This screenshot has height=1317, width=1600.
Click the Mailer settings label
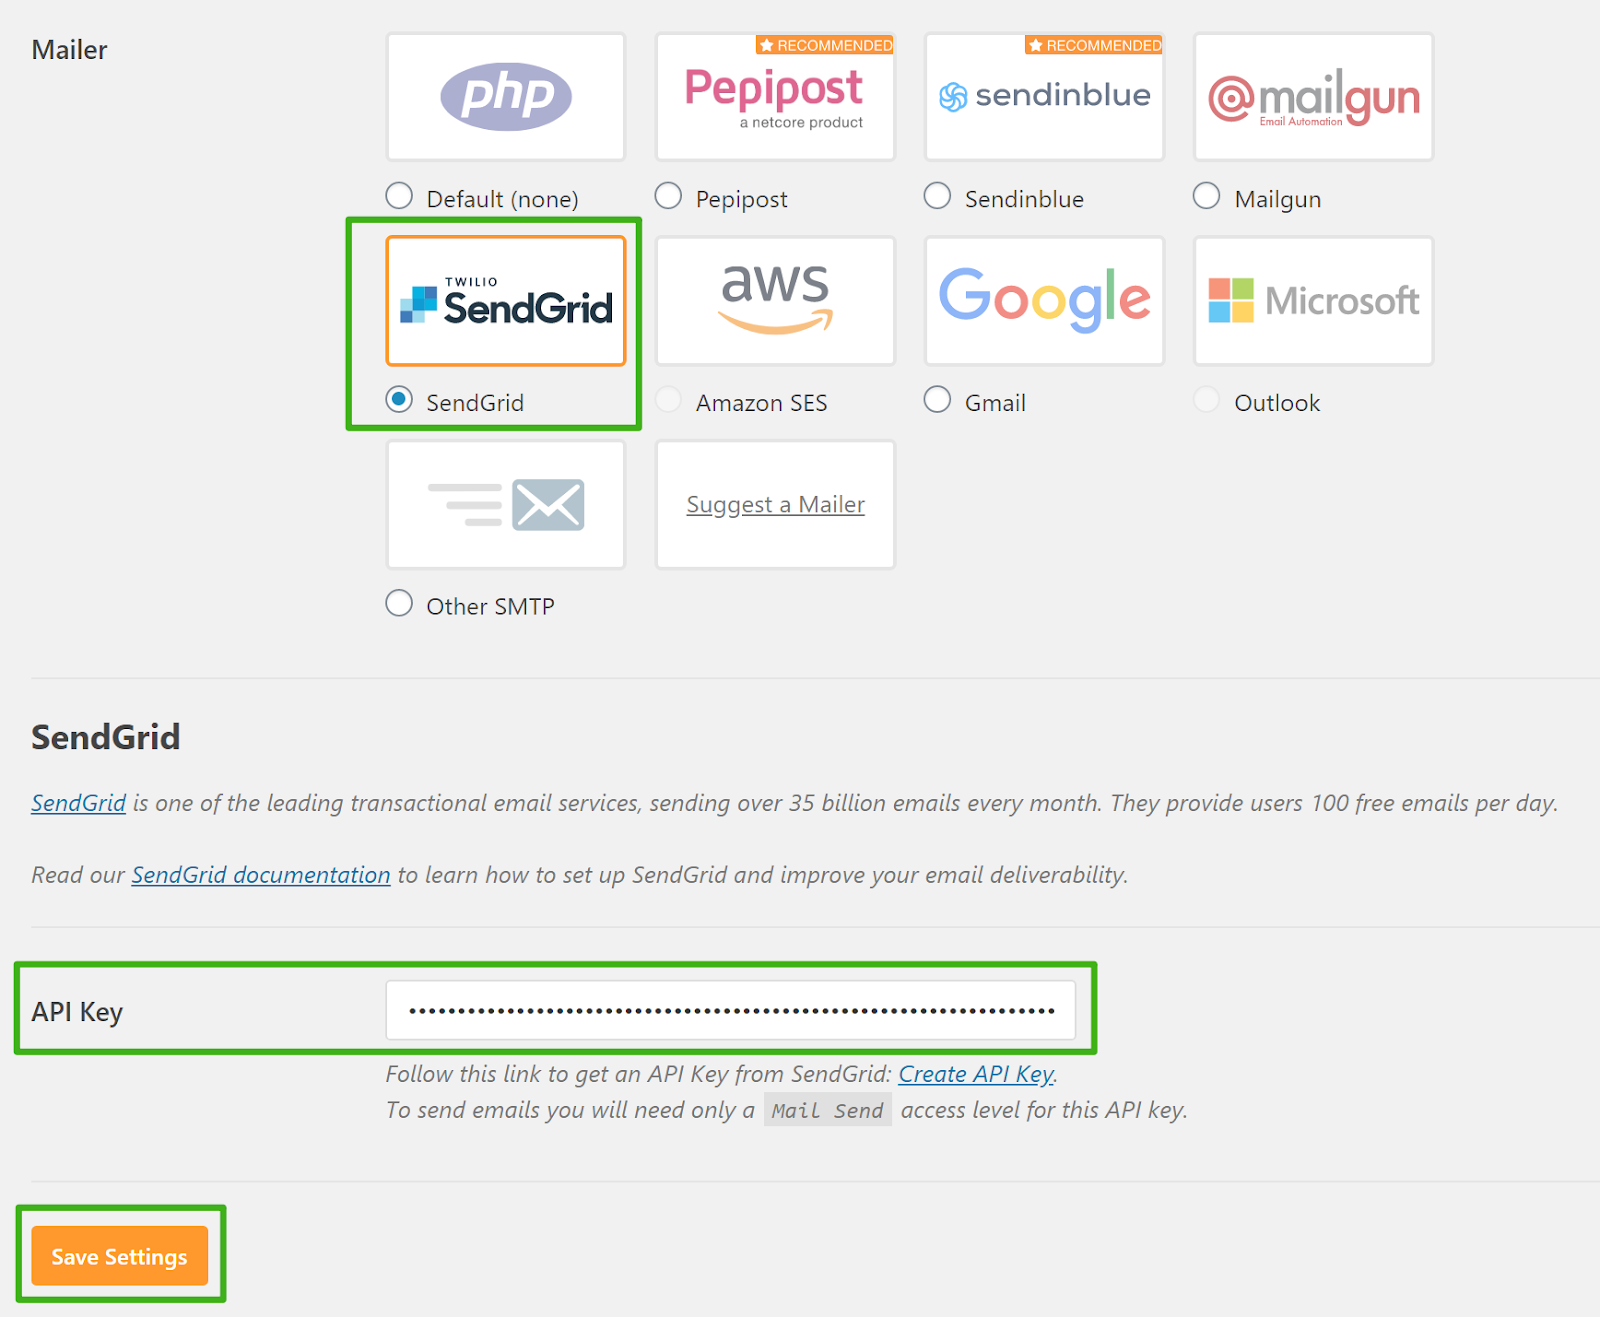coord(69,50)
